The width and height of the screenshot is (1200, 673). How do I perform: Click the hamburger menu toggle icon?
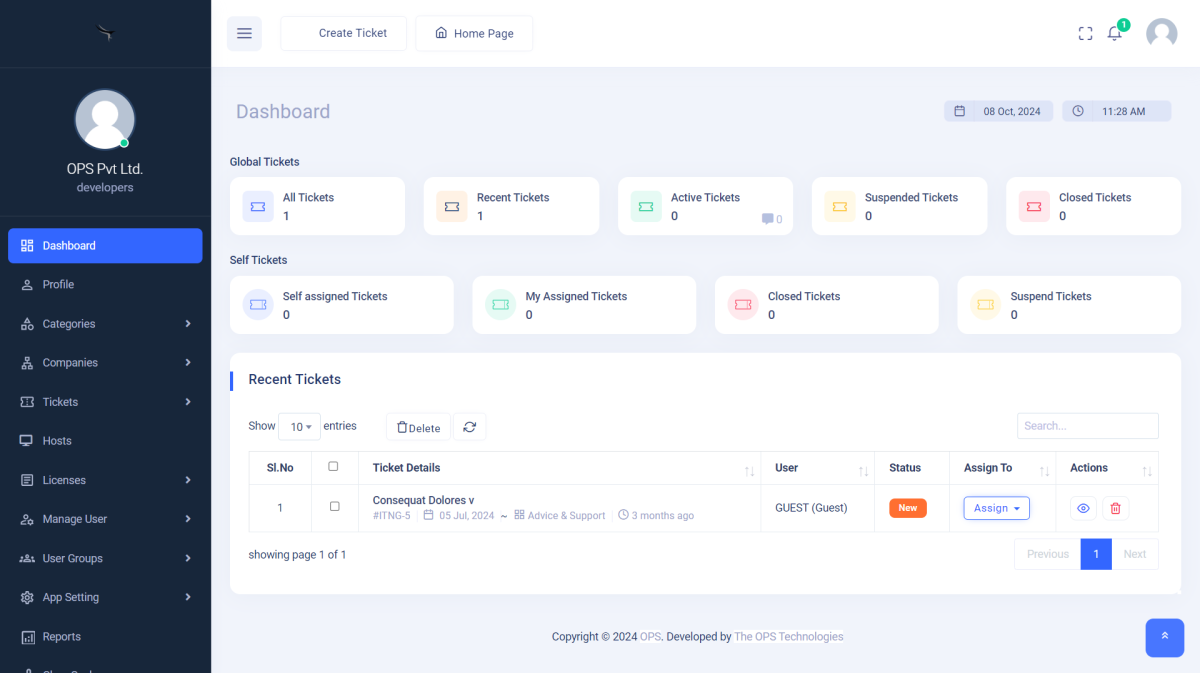[x=244, y=33]
